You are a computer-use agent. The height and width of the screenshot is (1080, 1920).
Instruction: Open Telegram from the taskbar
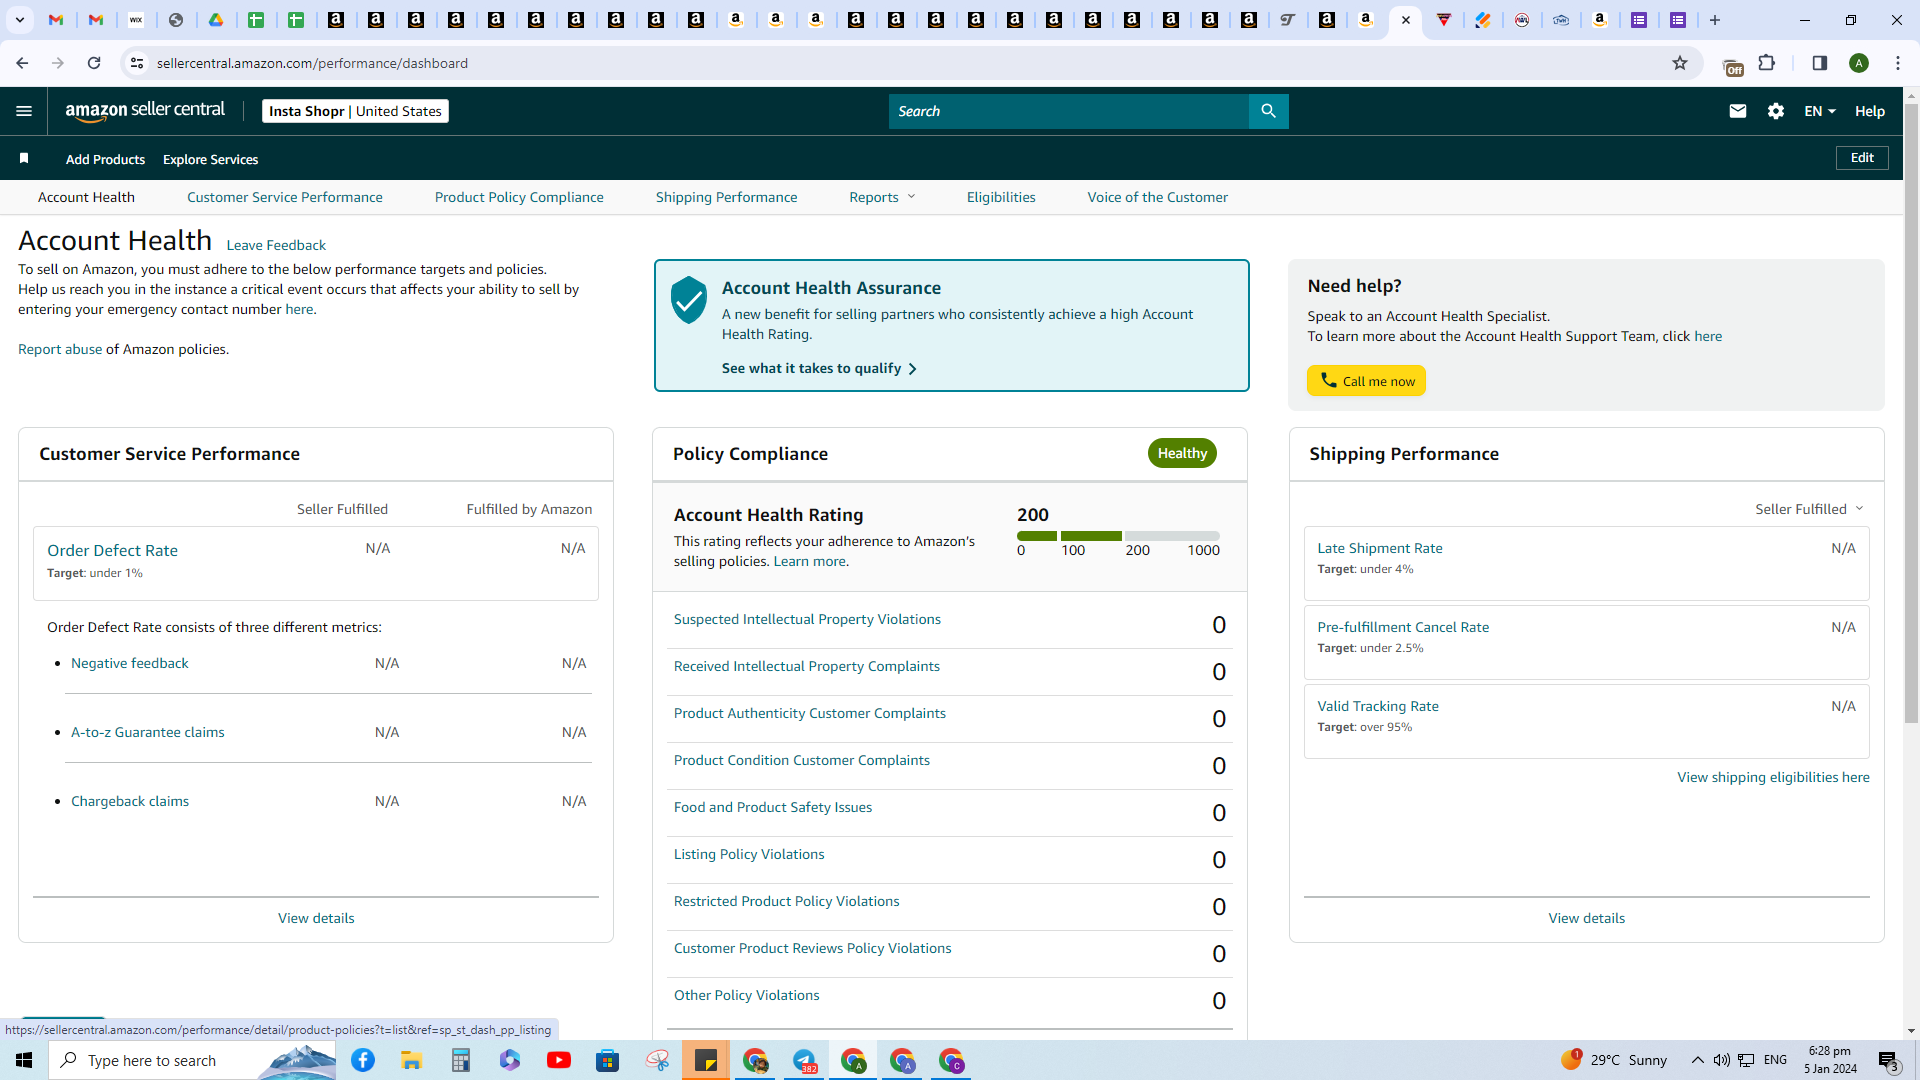coord(805,1060)
